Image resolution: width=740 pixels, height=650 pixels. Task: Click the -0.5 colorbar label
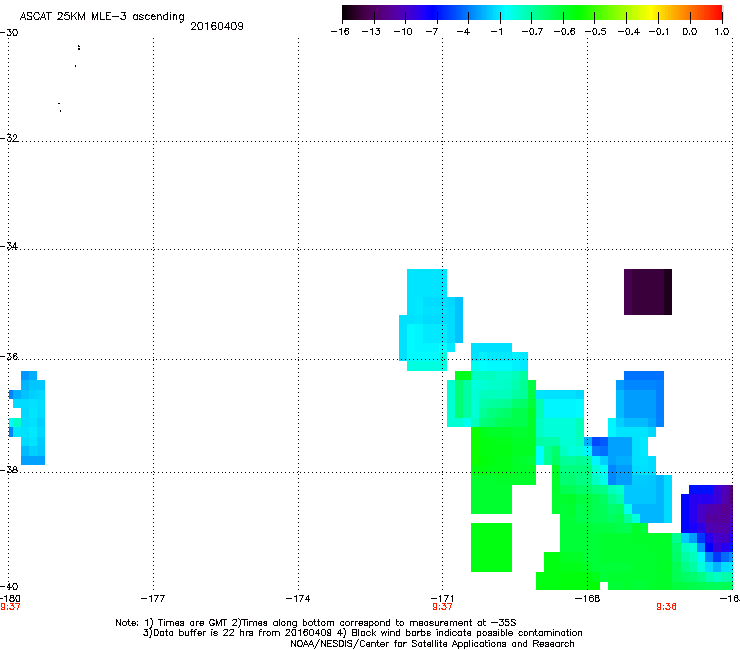click(x=596, y=32)
